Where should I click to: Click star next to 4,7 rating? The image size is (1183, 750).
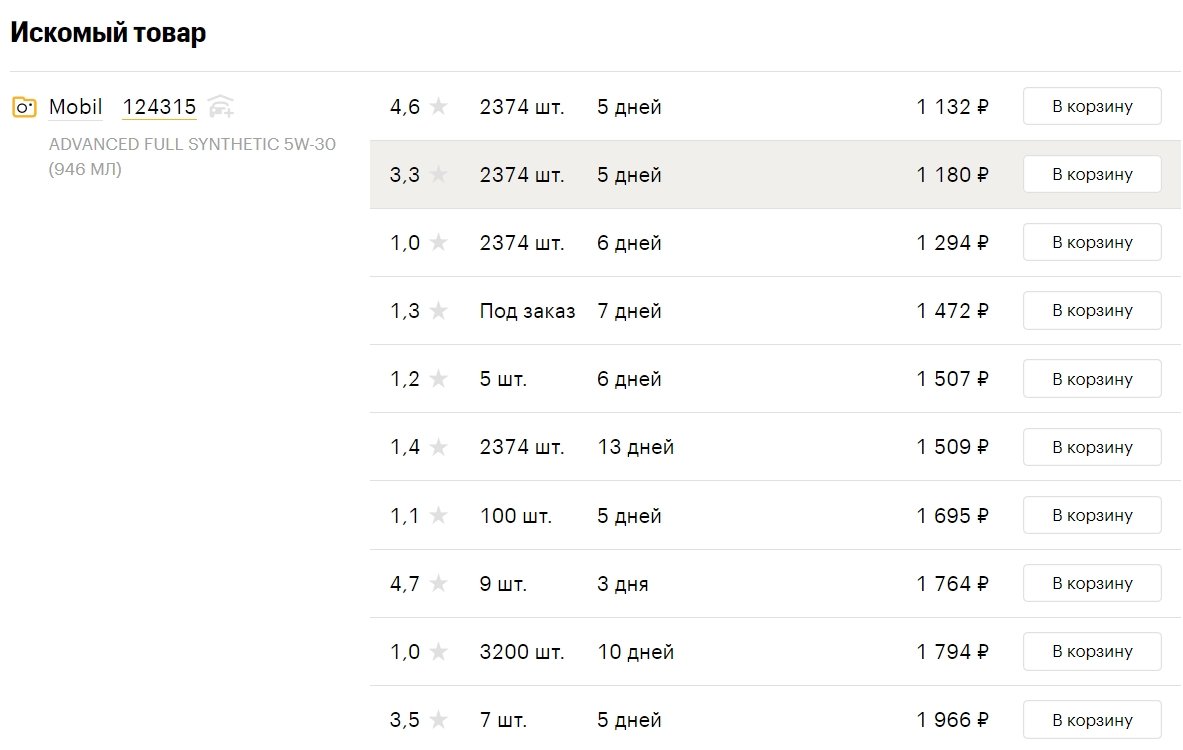tap(438, 583)
